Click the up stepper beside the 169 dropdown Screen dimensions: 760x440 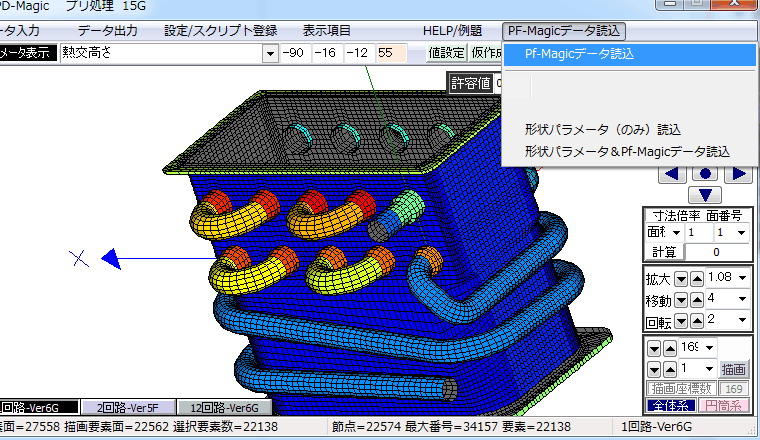[x=670, y=348]
